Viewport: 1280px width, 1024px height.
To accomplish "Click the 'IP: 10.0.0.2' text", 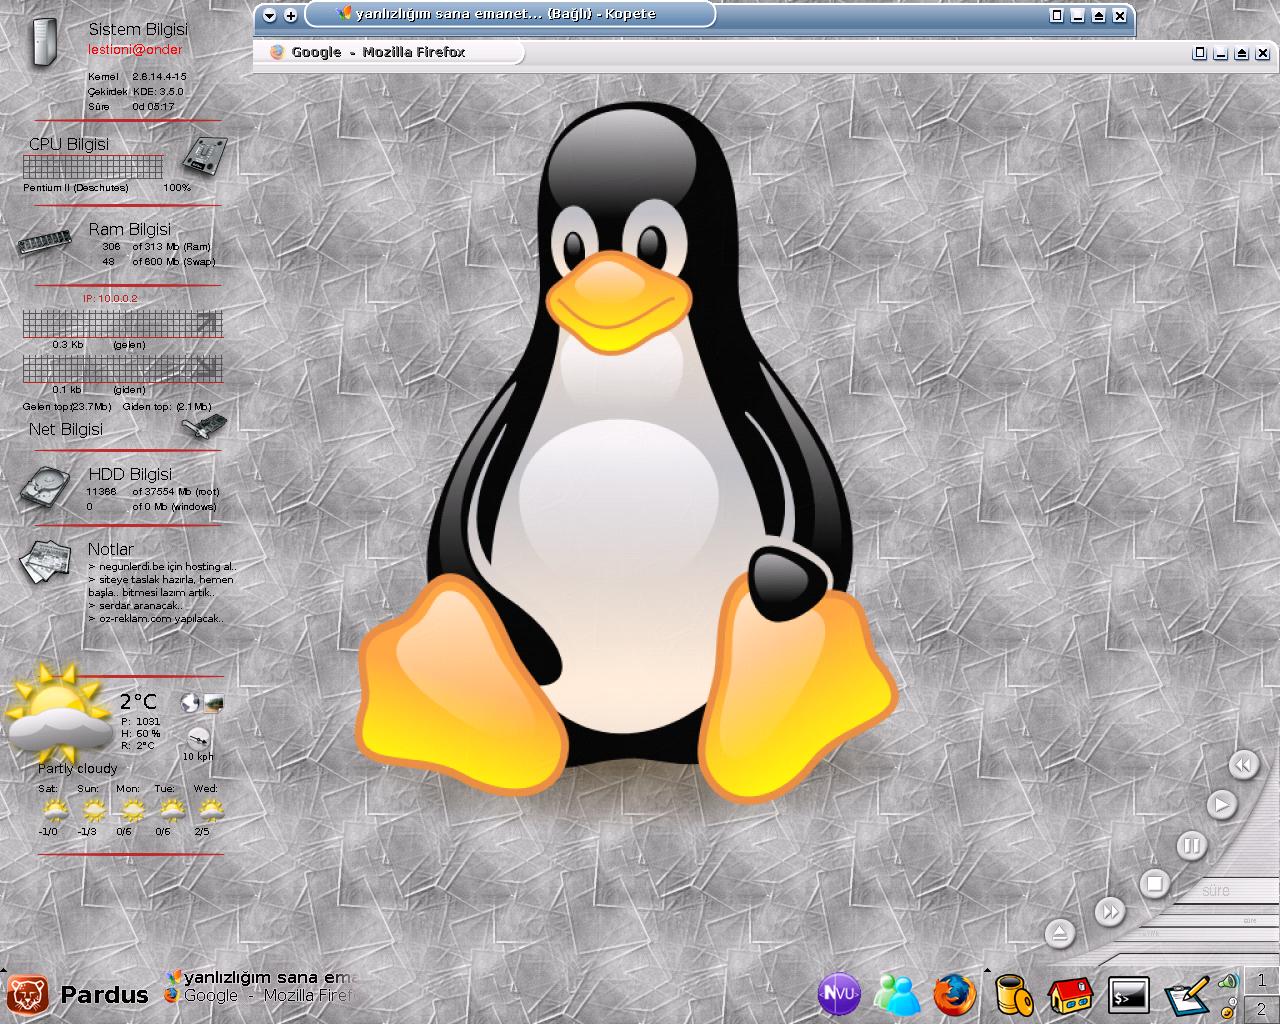I will 110,298.
